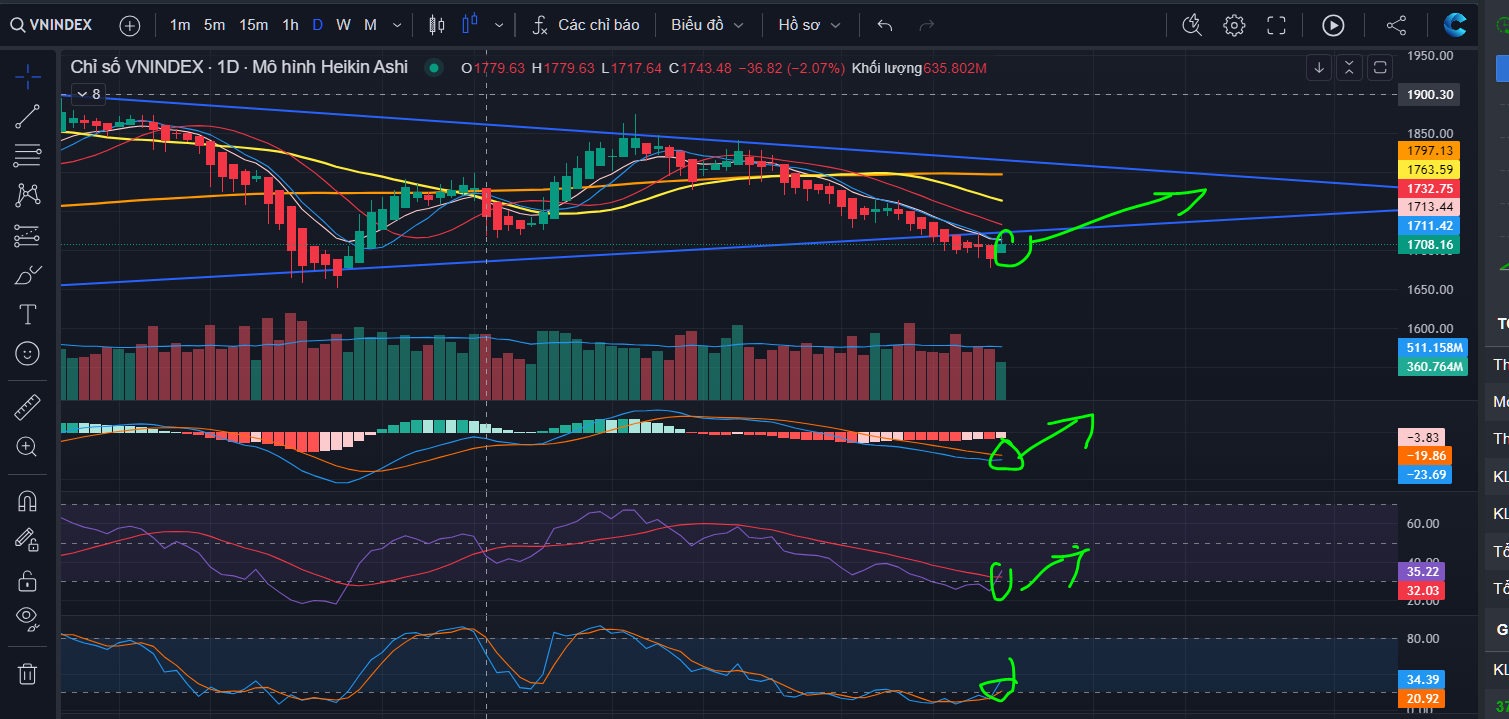The height and width of the screenshot is (719, 1509).
Task: Move the chart pane down
Action: coord(1320,68)
